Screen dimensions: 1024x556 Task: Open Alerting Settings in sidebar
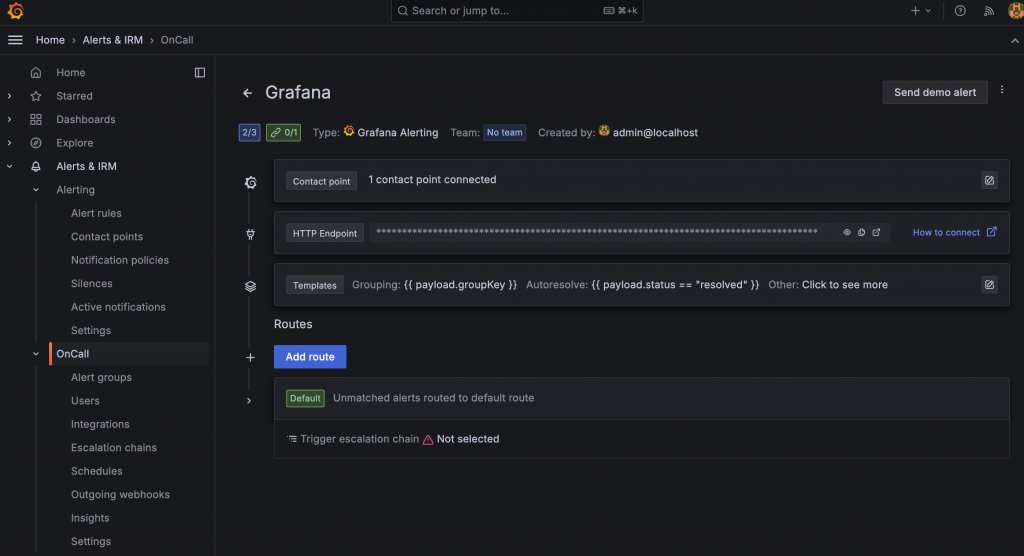91,331
